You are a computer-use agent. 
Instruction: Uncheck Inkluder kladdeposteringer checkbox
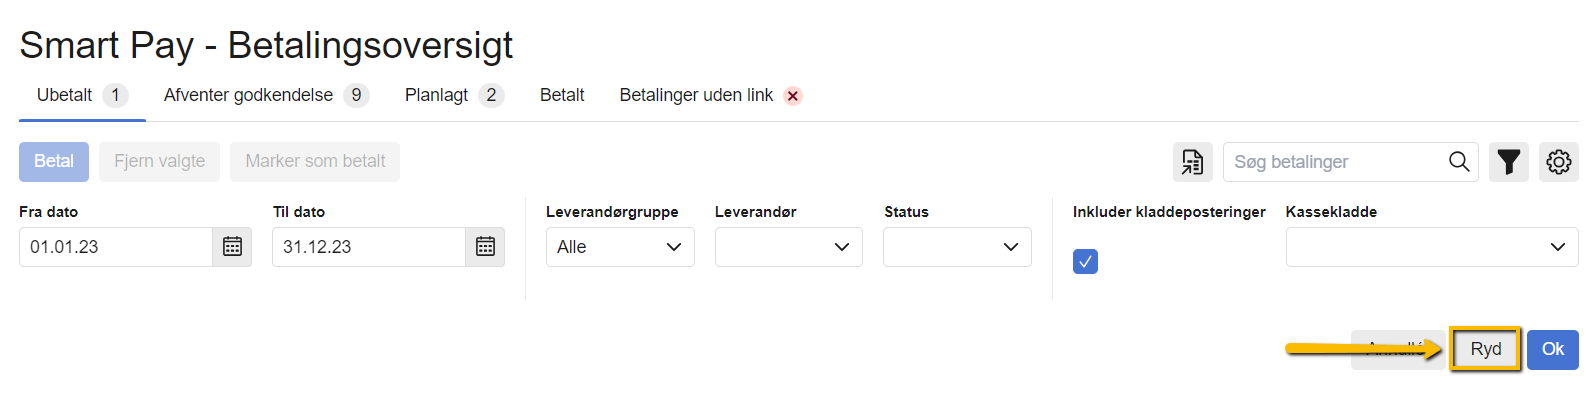coord(1085,261)
